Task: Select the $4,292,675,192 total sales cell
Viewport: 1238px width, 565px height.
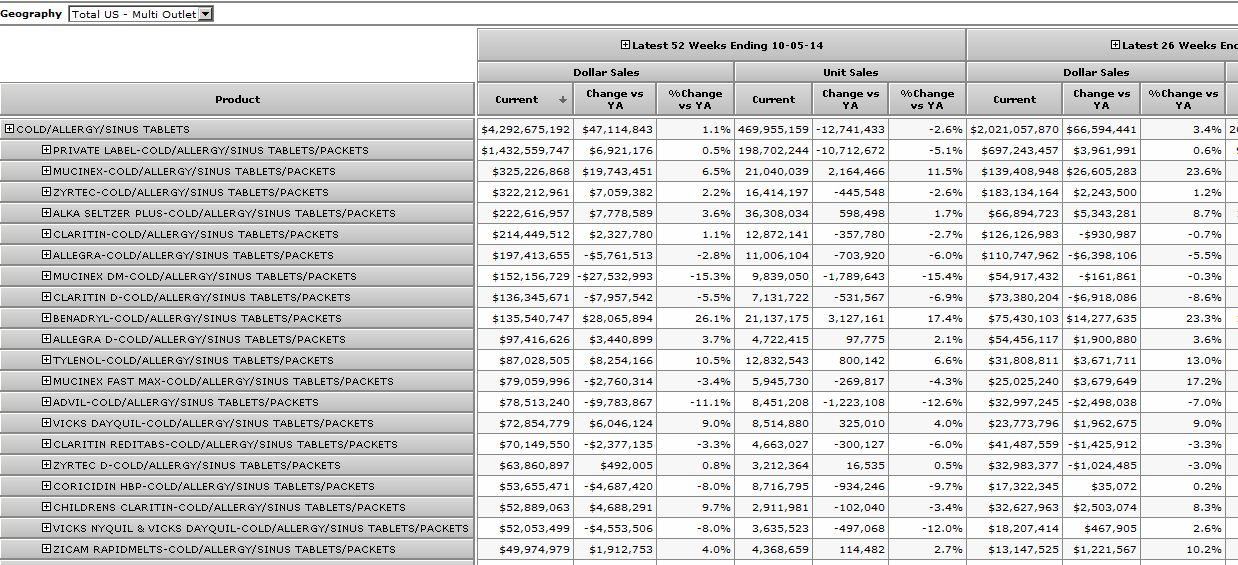Action: [x=525, y=129]
